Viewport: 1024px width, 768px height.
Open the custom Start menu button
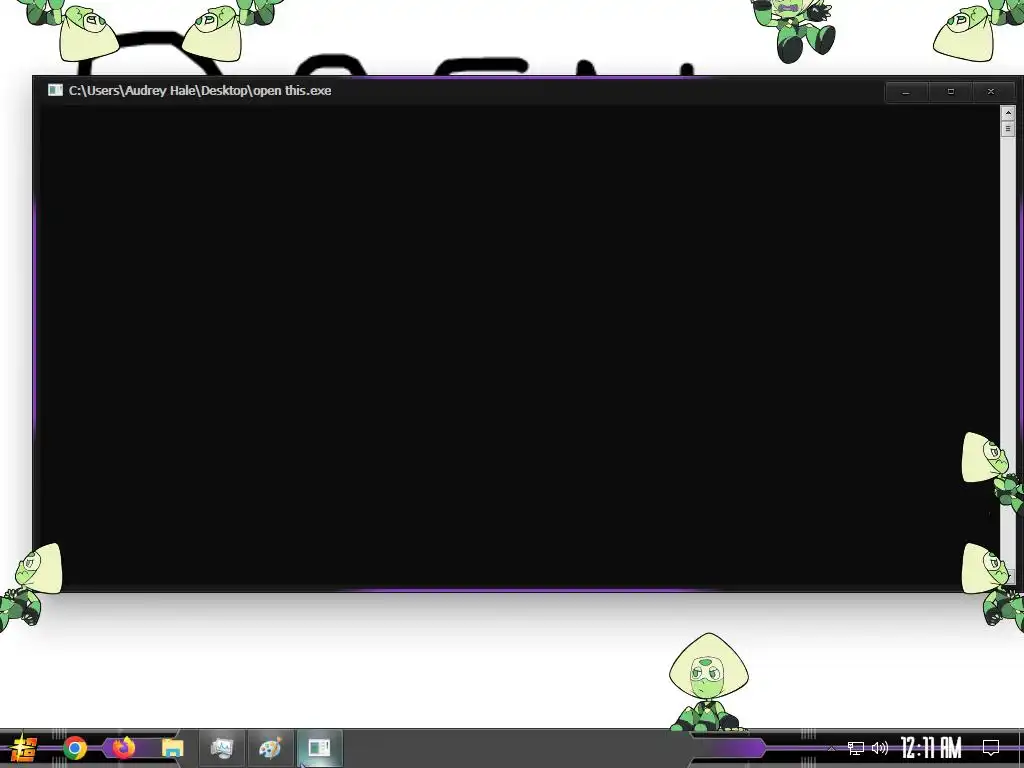point(22,748)
